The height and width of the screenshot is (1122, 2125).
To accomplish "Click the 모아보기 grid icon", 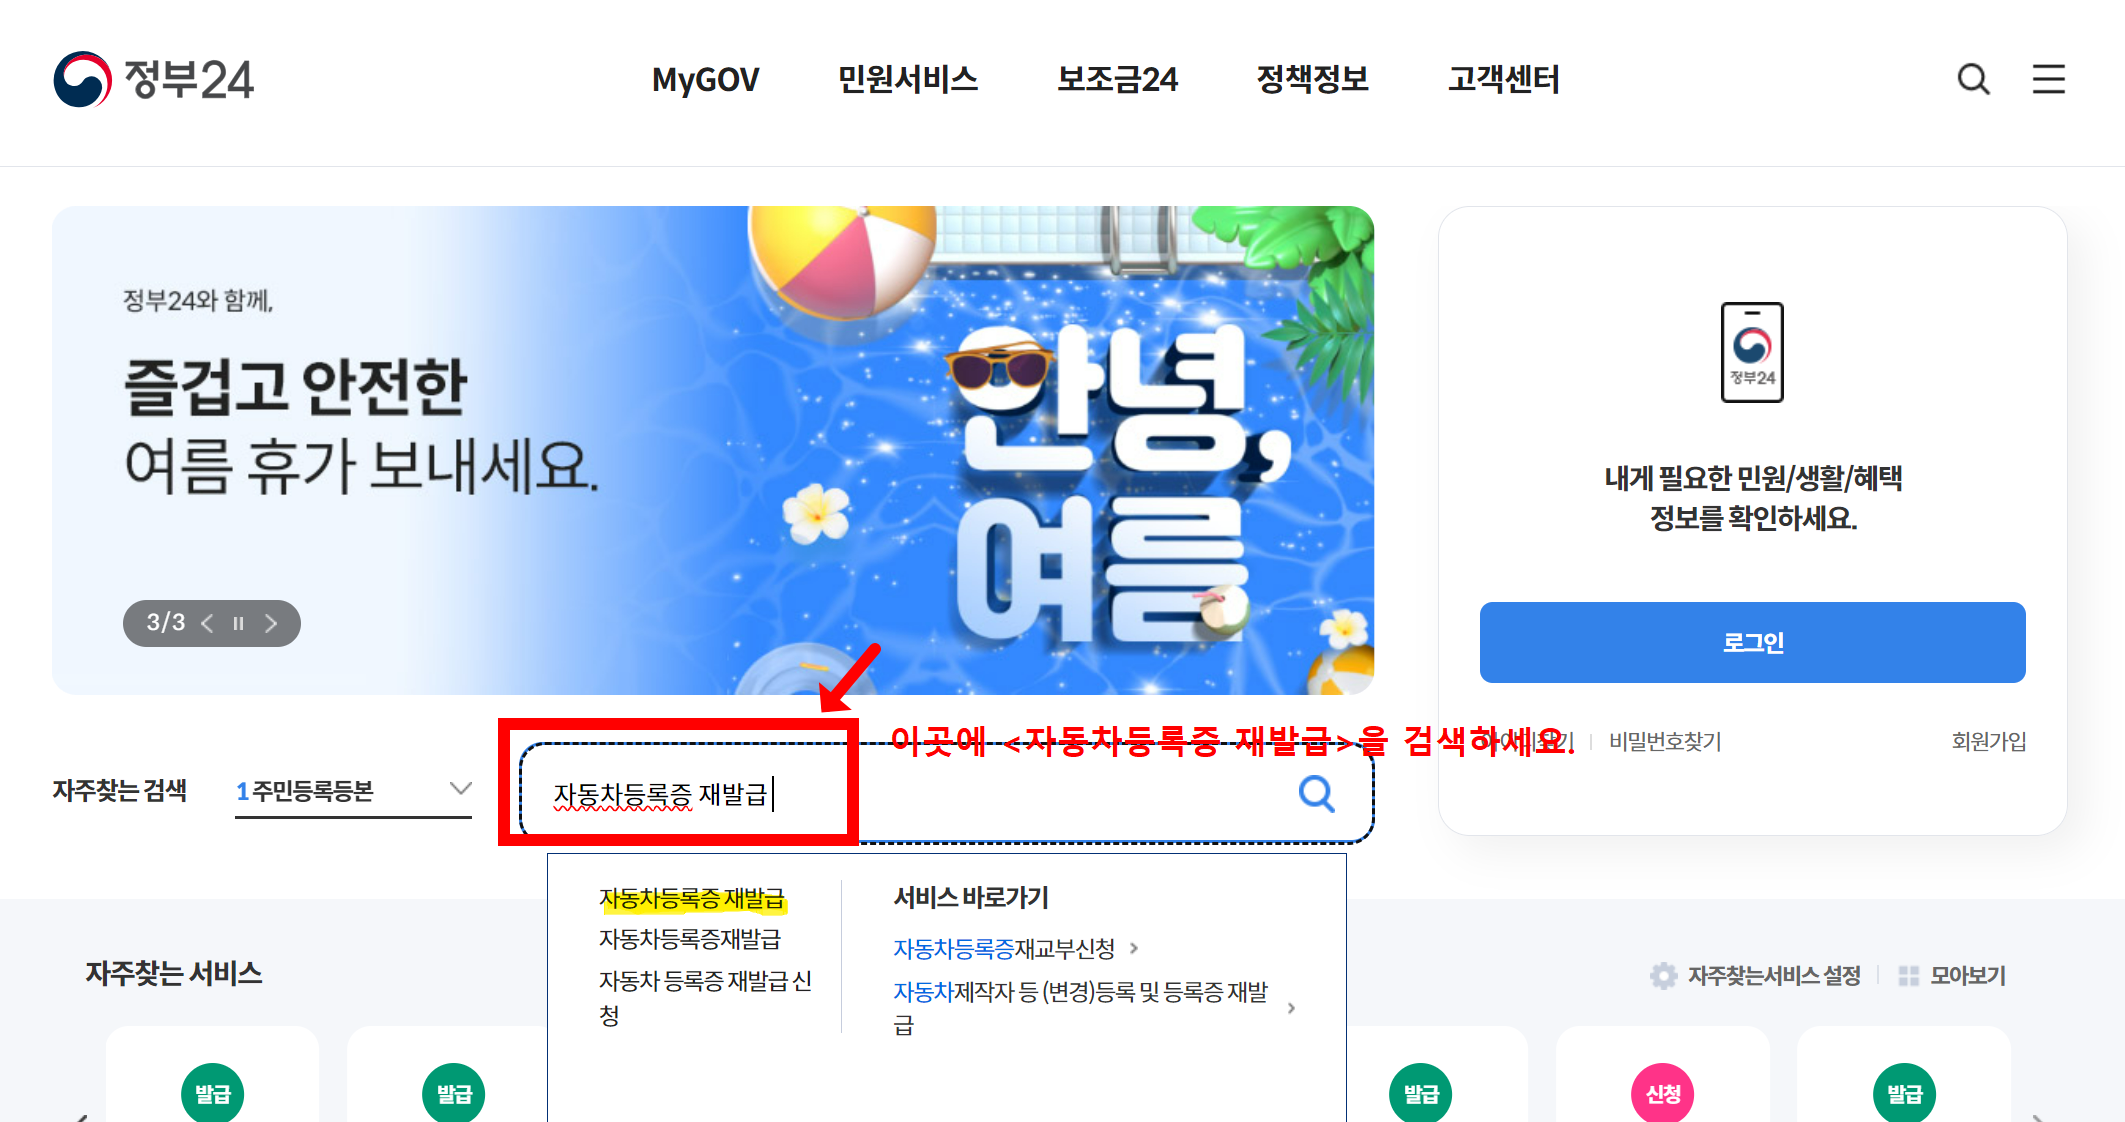I will (x=1908, y=975).
